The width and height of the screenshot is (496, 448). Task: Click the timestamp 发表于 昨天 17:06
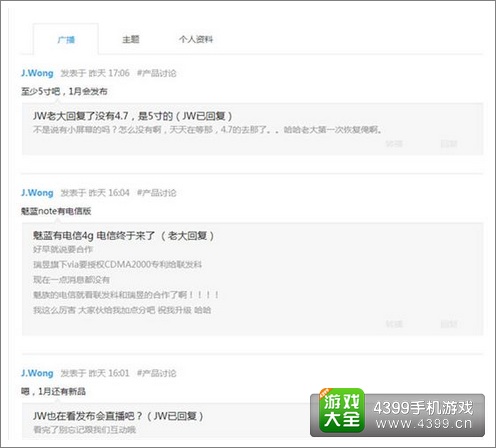pyautogui.click(x=95, y=73)
